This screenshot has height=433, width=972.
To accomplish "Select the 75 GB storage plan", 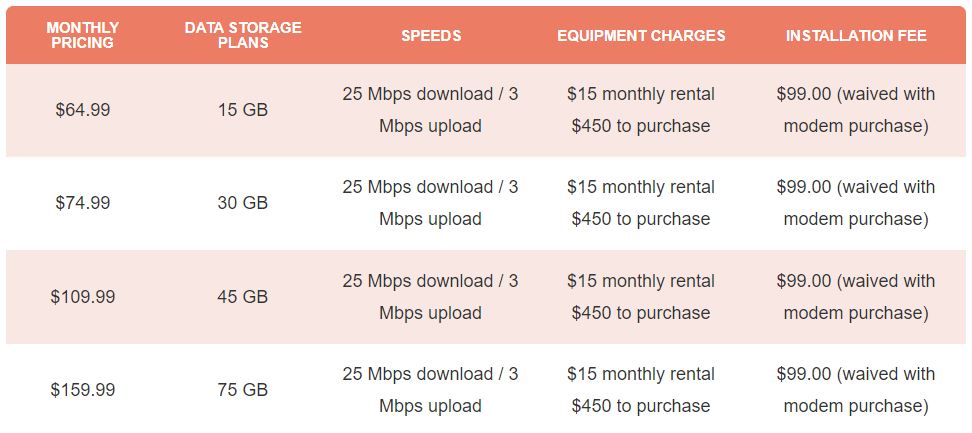I will tap(243, 390).
